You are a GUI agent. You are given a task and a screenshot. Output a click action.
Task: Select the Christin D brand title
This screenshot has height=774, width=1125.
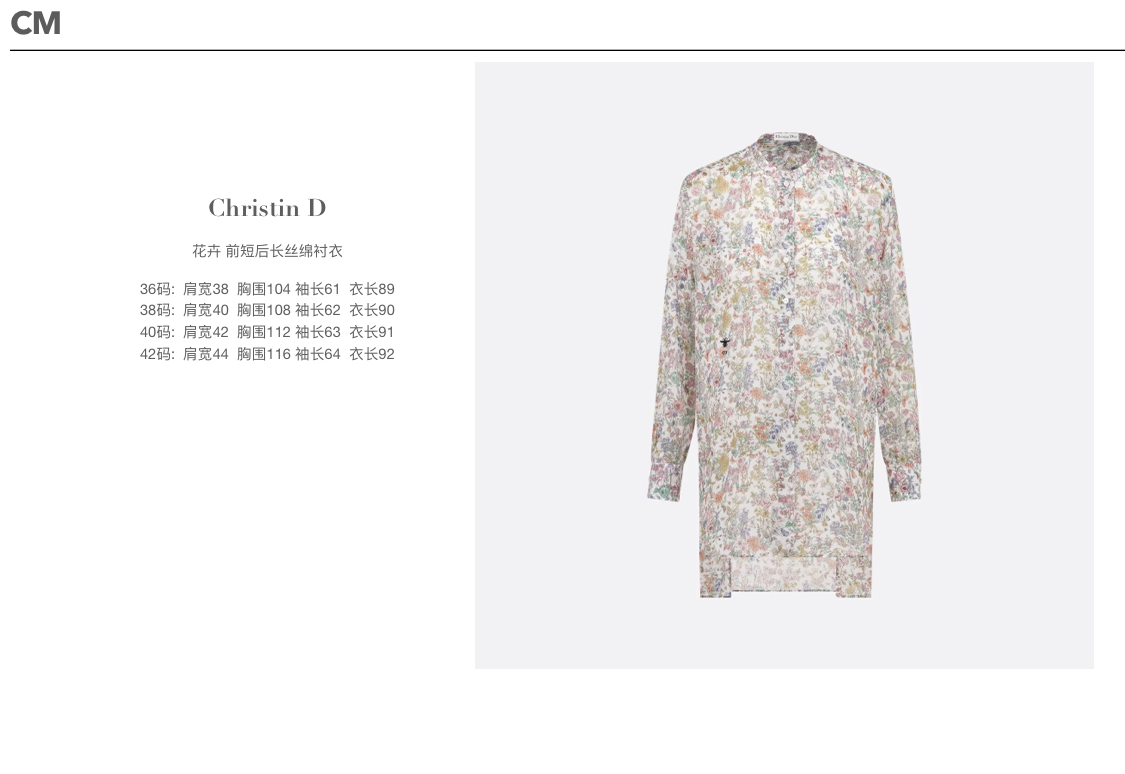coord(267,208)
